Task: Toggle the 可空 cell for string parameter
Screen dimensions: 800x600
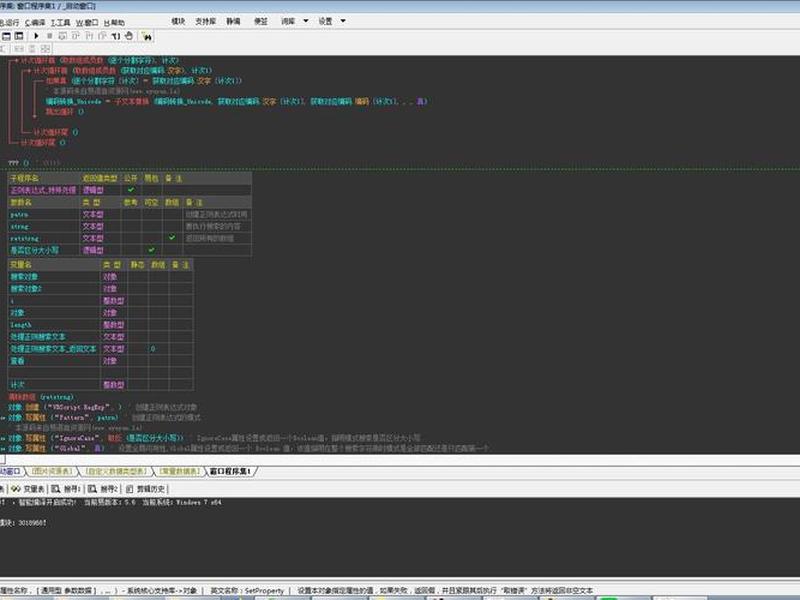Action: tap(152, 226)
